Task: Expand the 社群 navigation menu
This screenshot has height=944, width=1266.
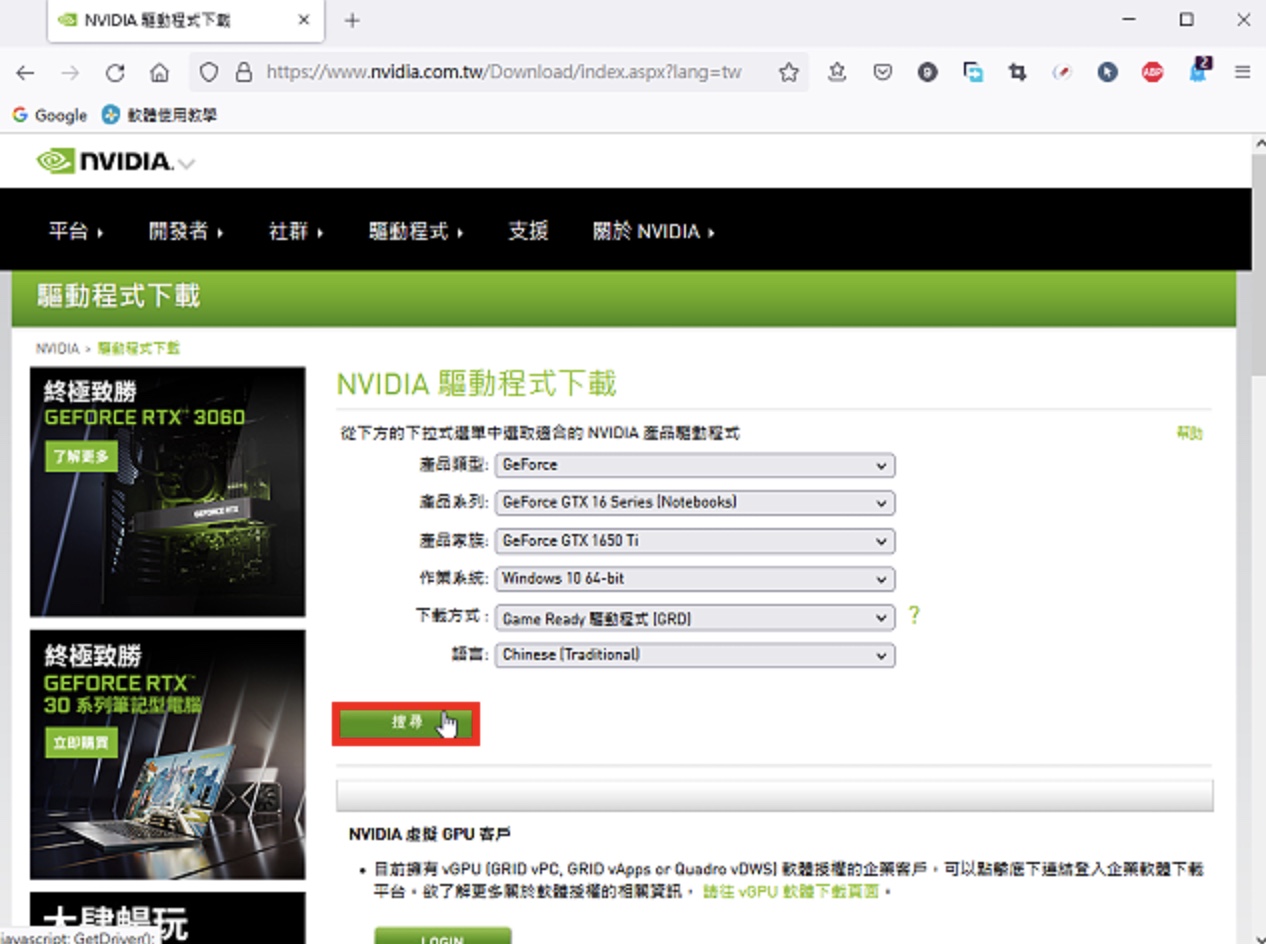Action: point(297,231)
